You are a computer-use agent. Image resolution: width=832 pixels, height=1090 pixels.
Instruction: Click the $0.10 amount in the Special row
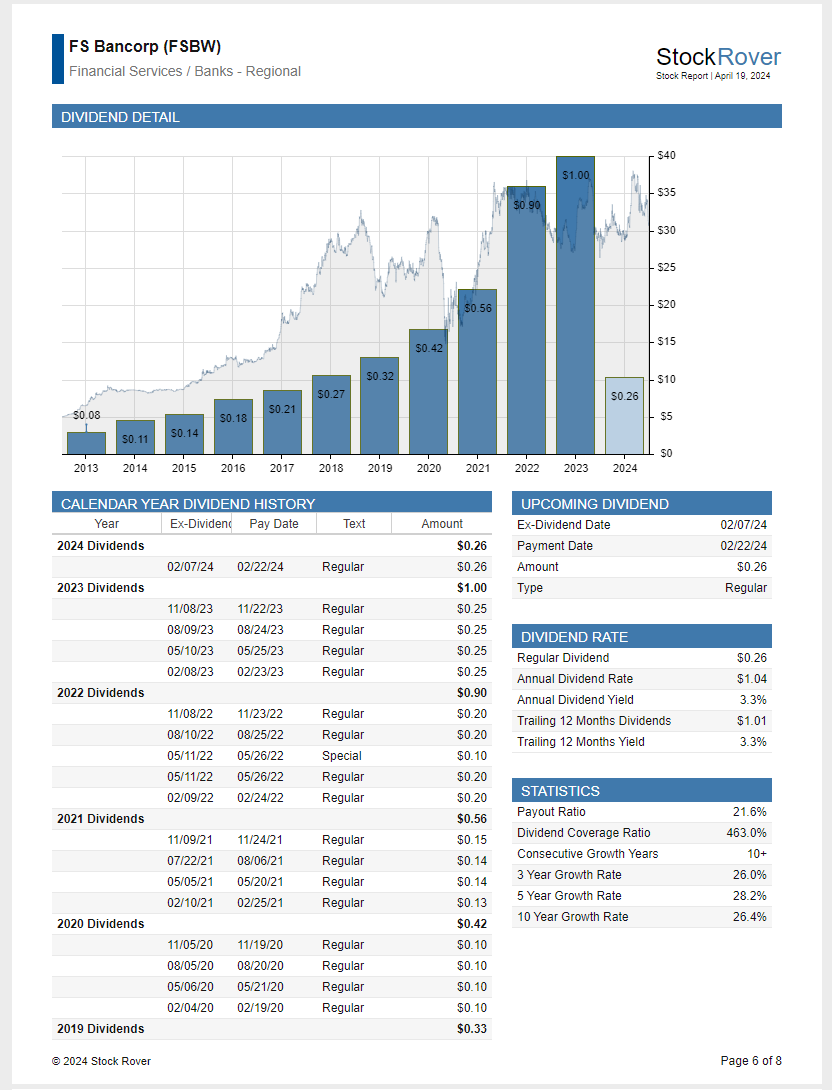point(472,756)
